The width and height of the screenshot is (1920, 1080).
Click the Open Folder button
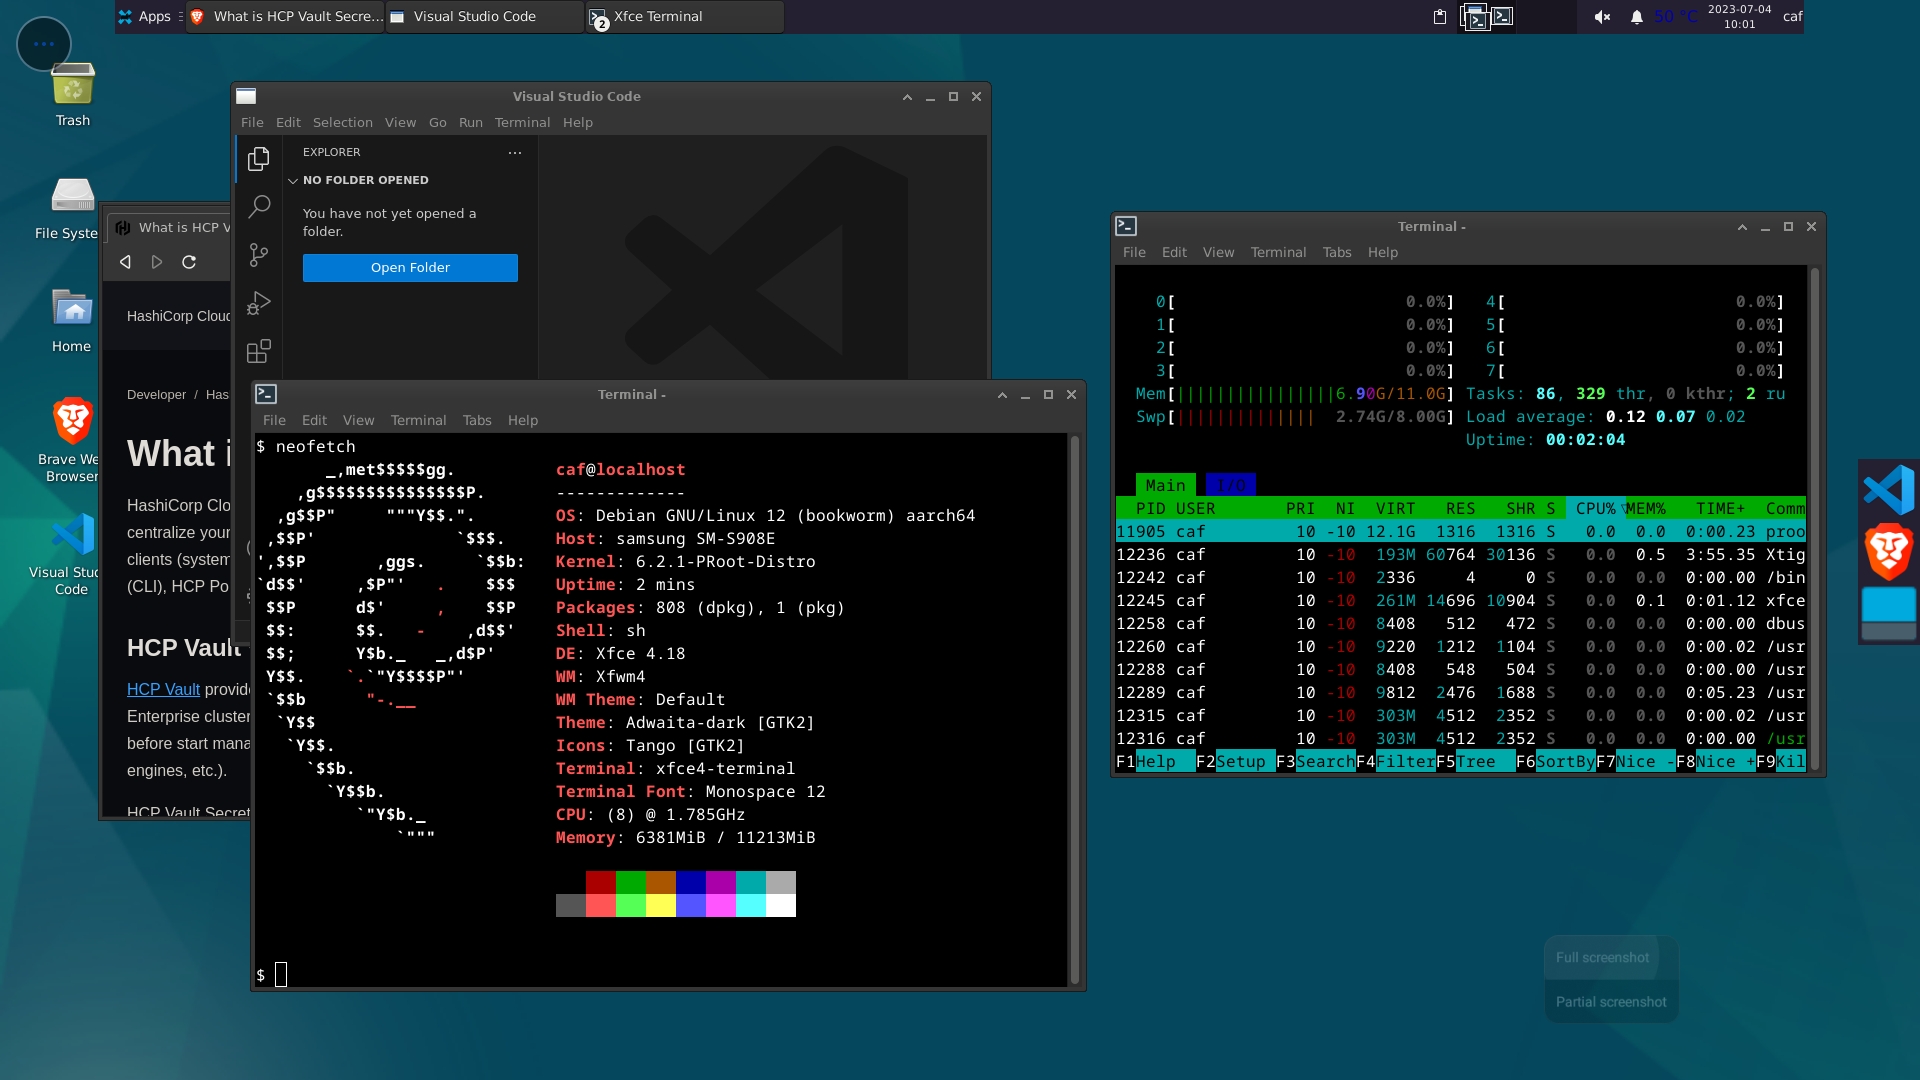pyautogui.click(x=410, y=268)
